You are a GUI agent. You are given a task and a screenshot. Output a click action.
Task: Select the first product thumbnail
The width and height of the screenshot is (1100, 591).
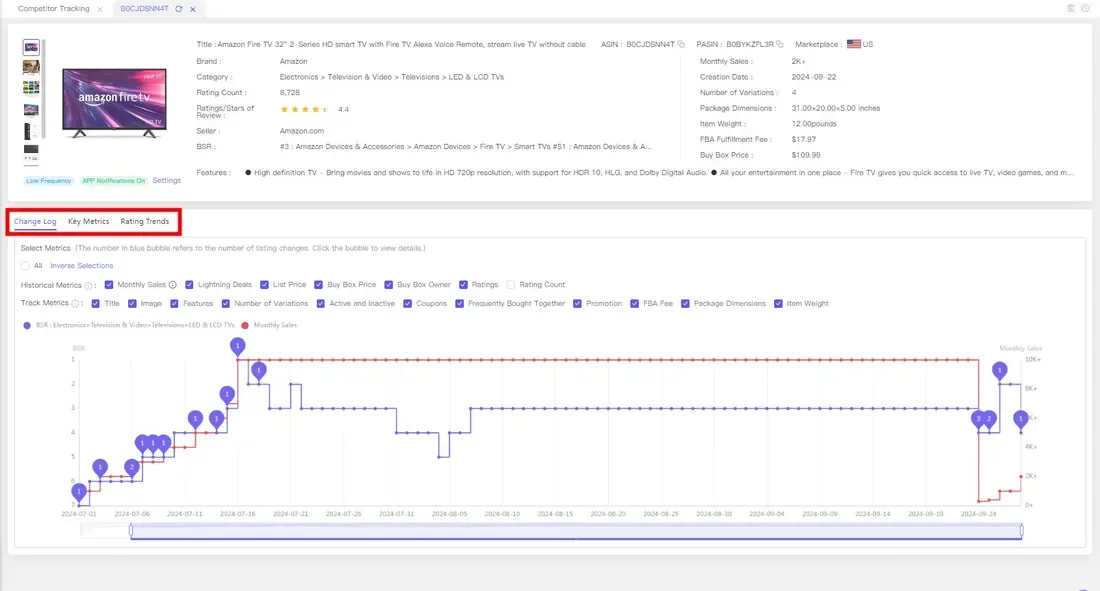point(31,48)
